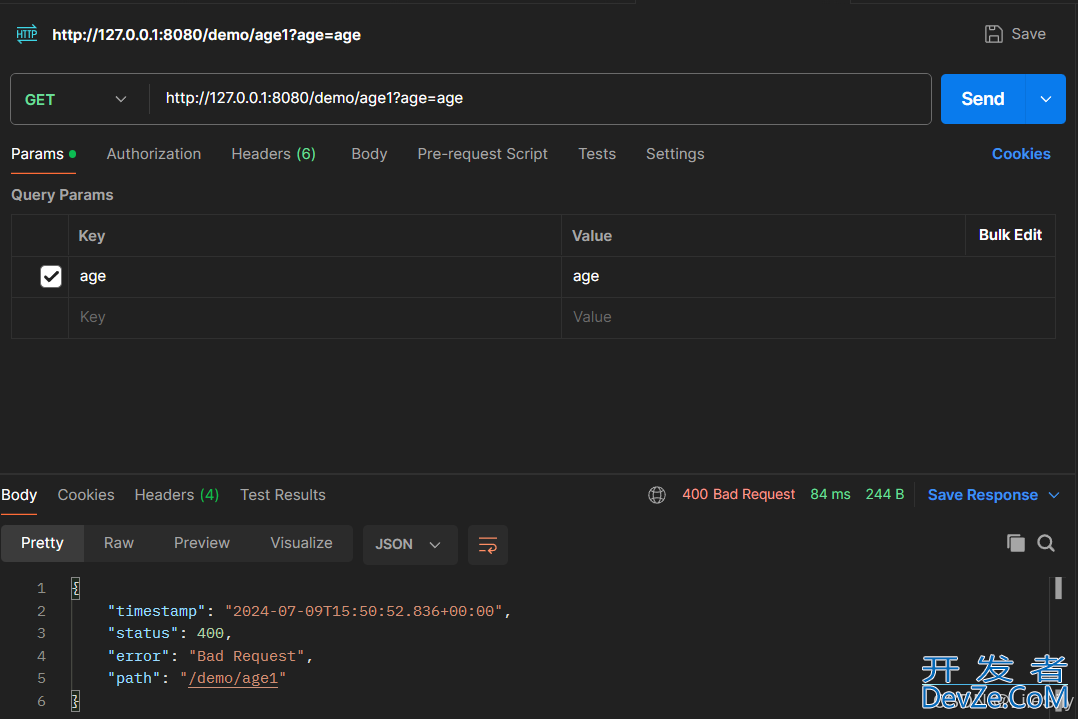Open the request Headers (6) tab
1078x719 pixels.
[274, 154]
